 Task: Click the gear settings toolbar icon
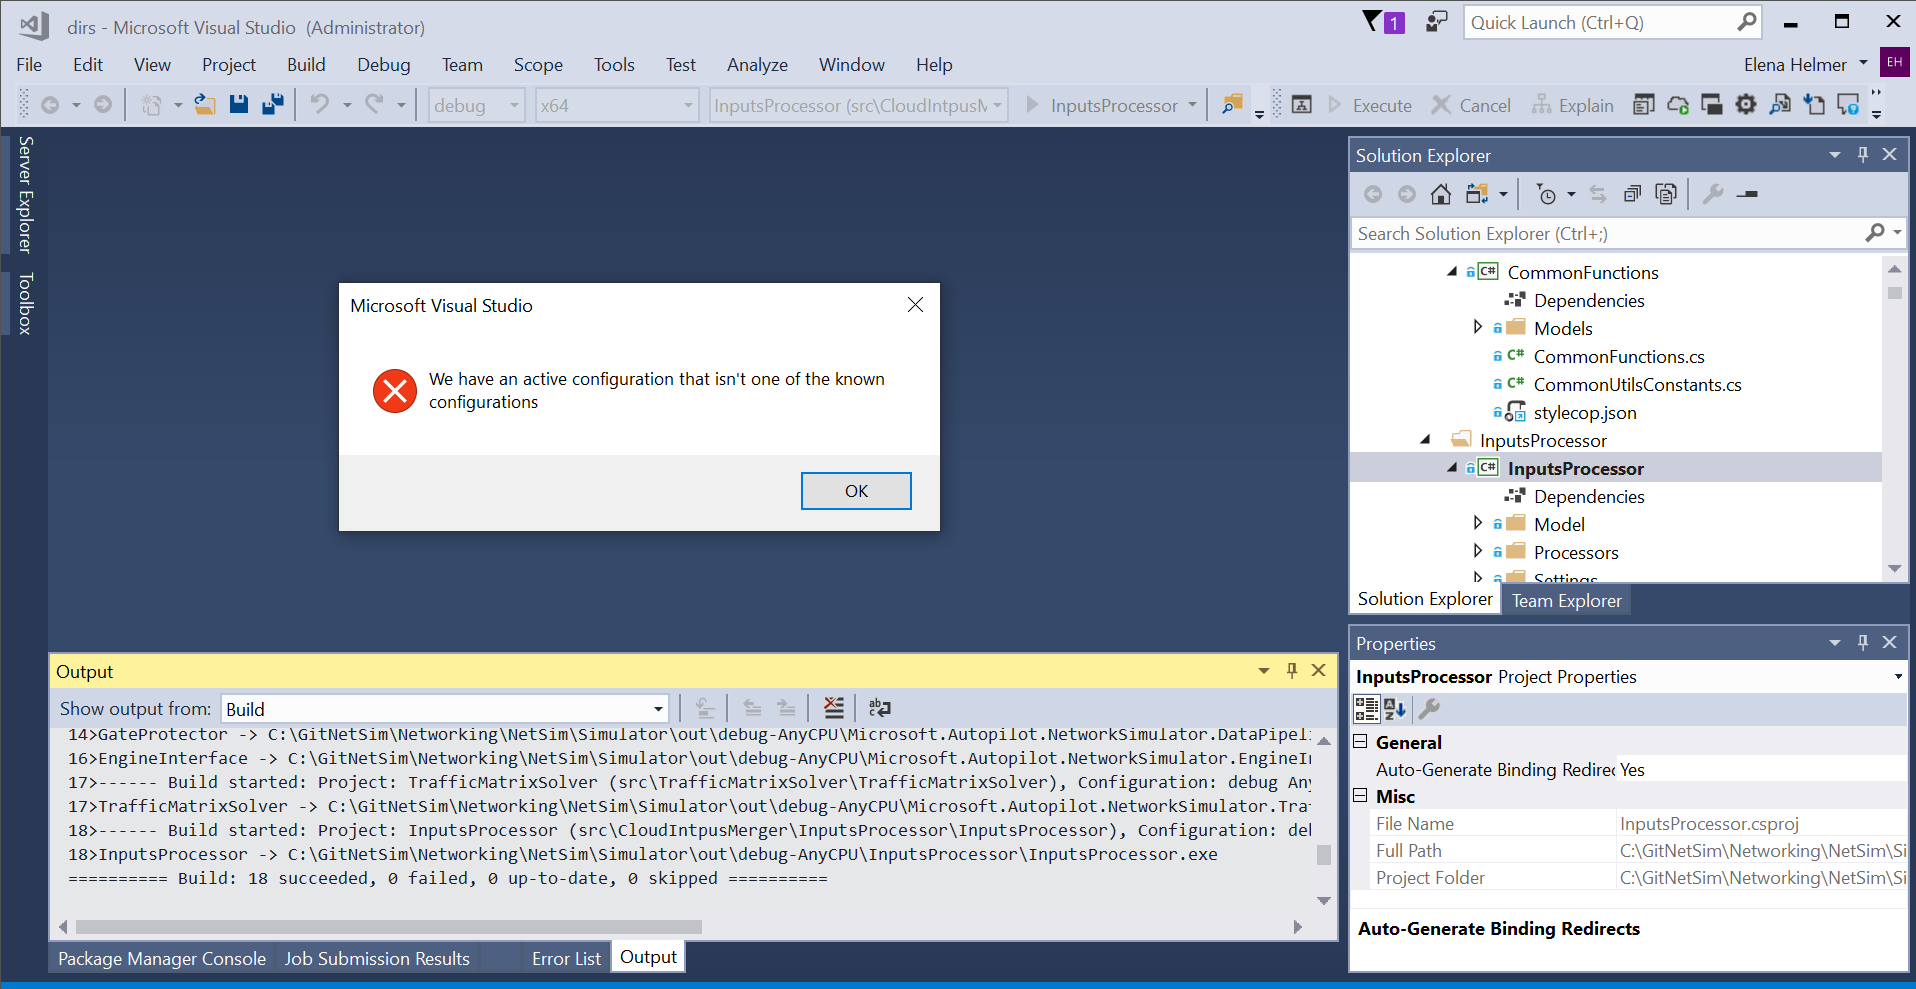1746,104
